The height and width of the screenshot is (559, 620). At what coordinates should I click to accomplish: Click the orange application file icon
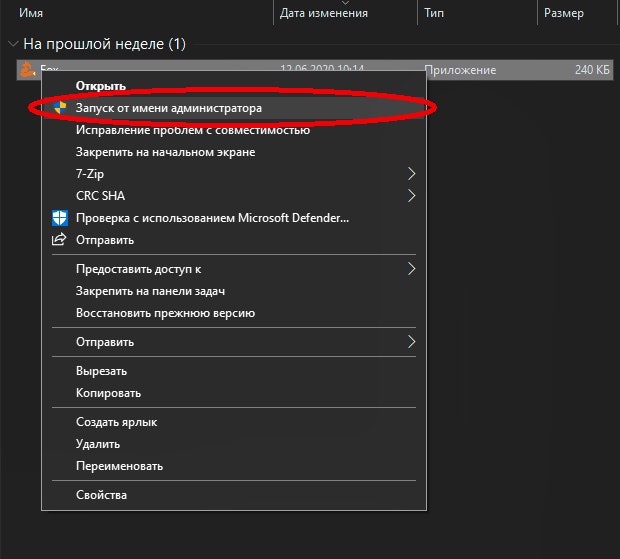pos(27,70)
